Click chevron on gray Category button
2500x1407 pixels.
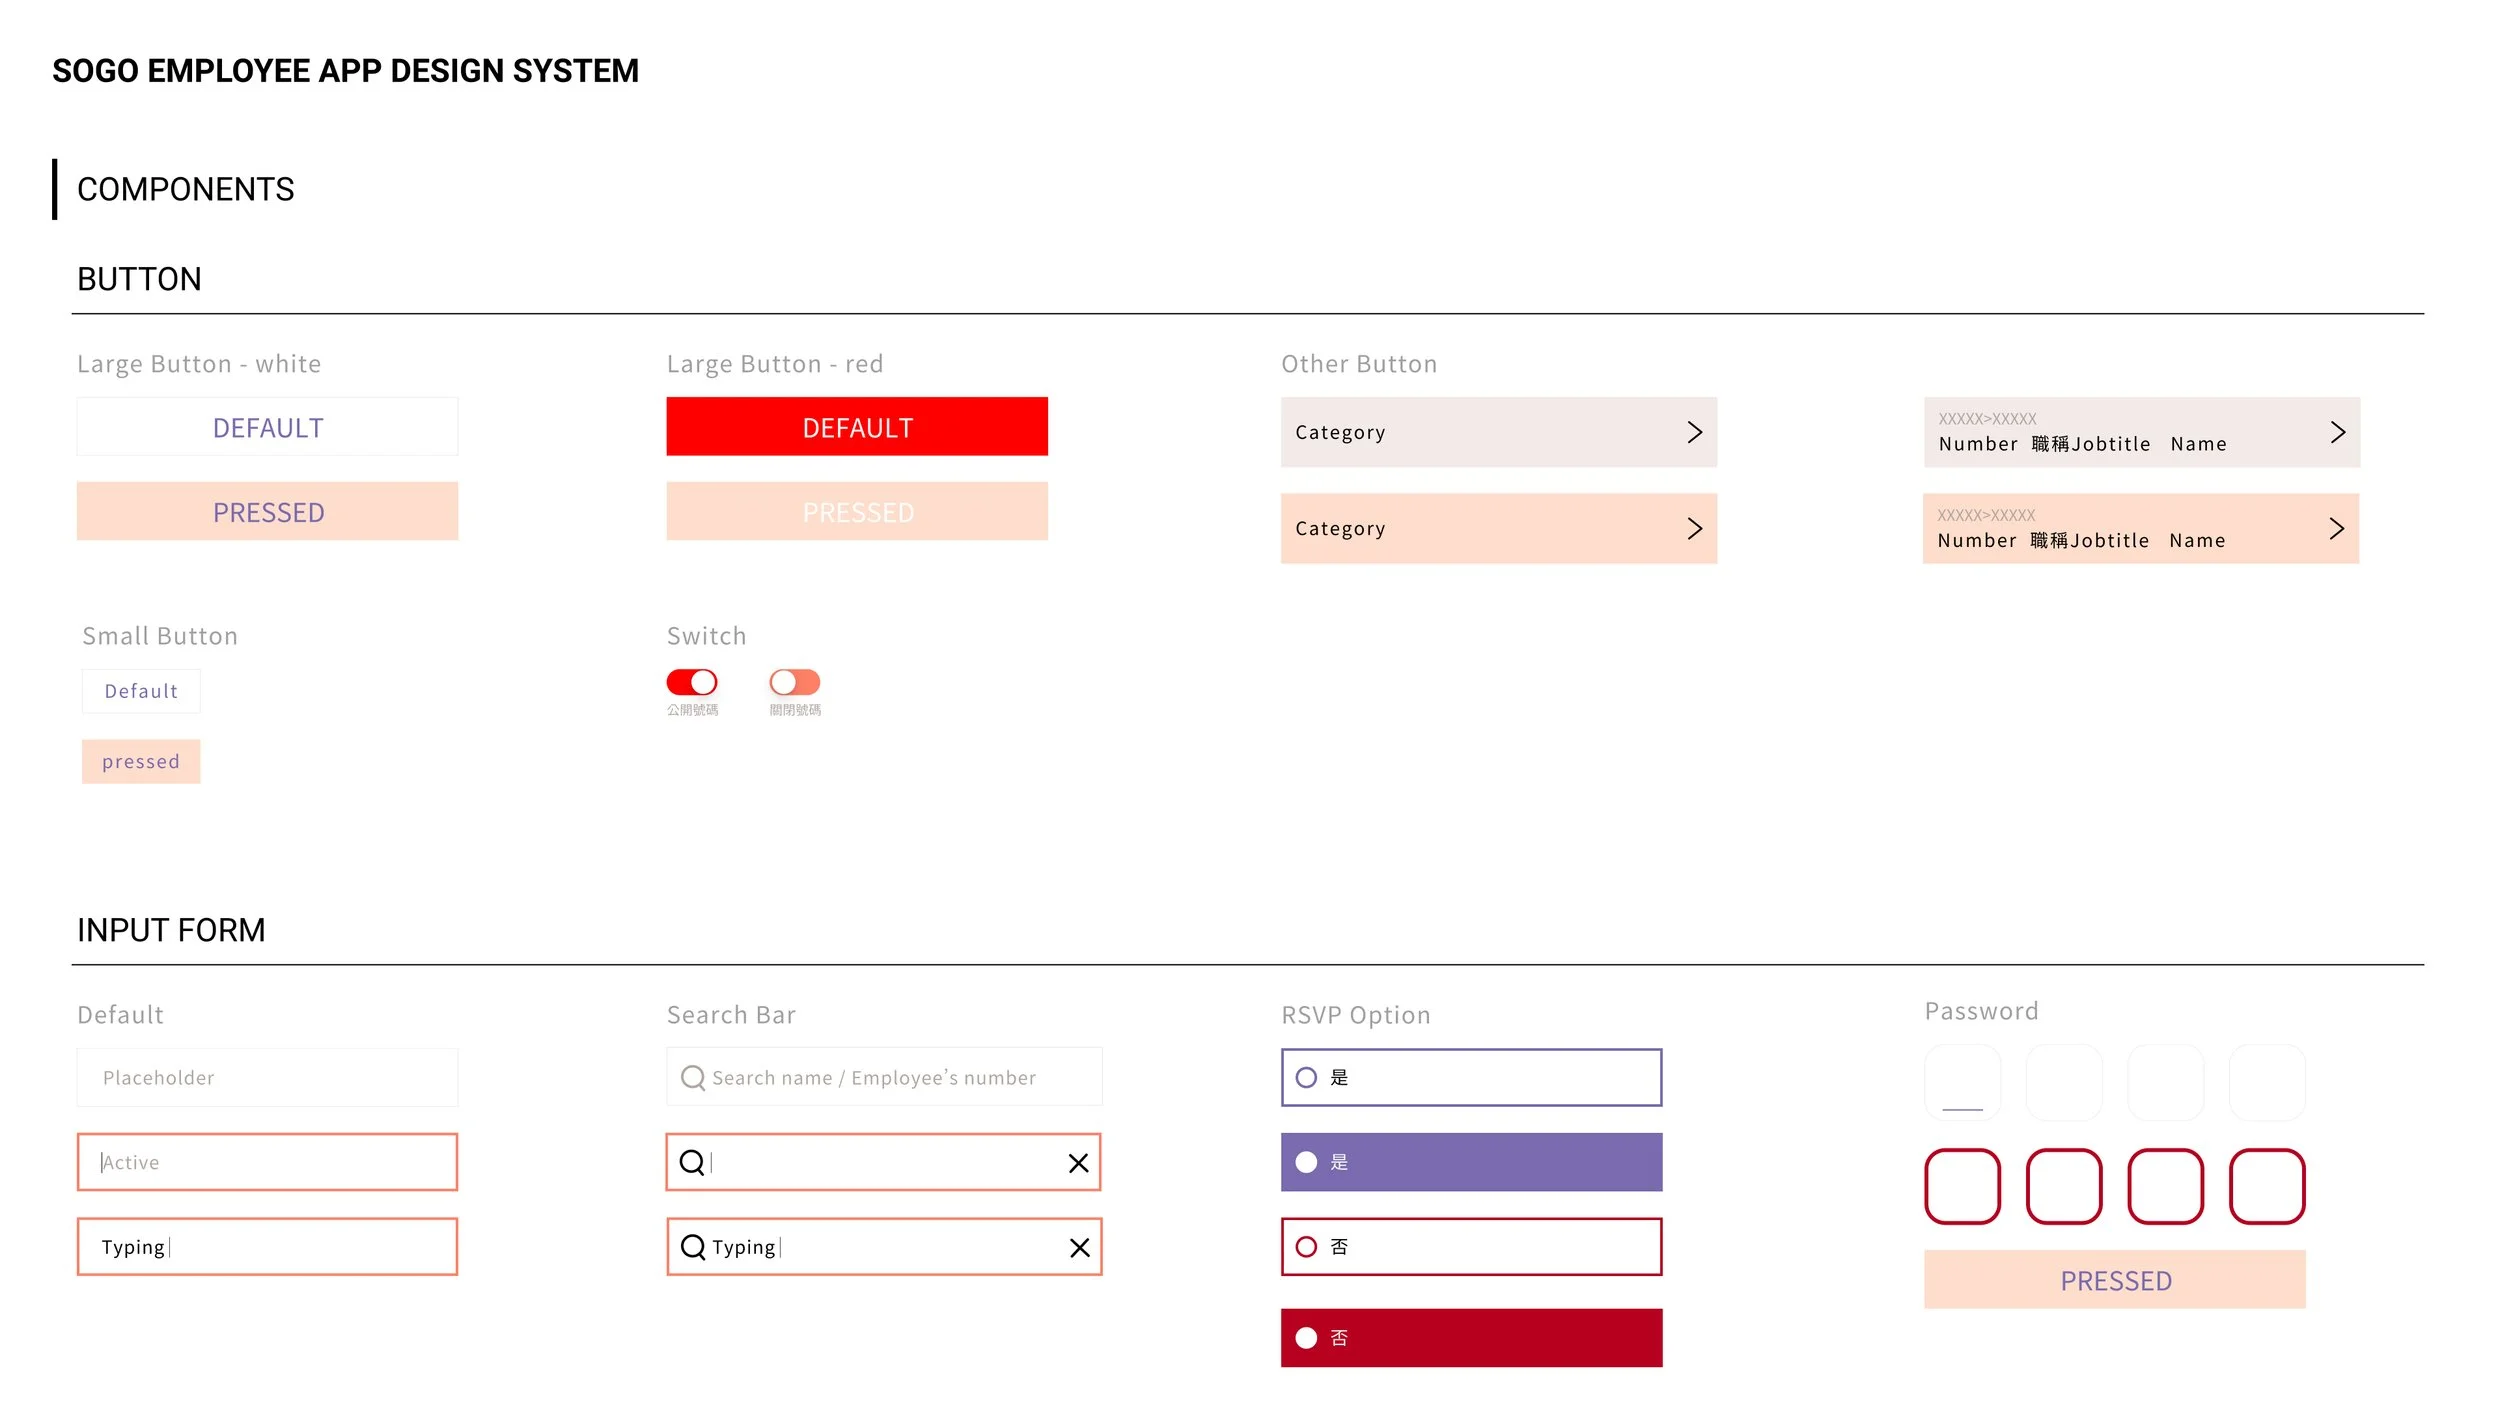click(x=1694, y=432)
